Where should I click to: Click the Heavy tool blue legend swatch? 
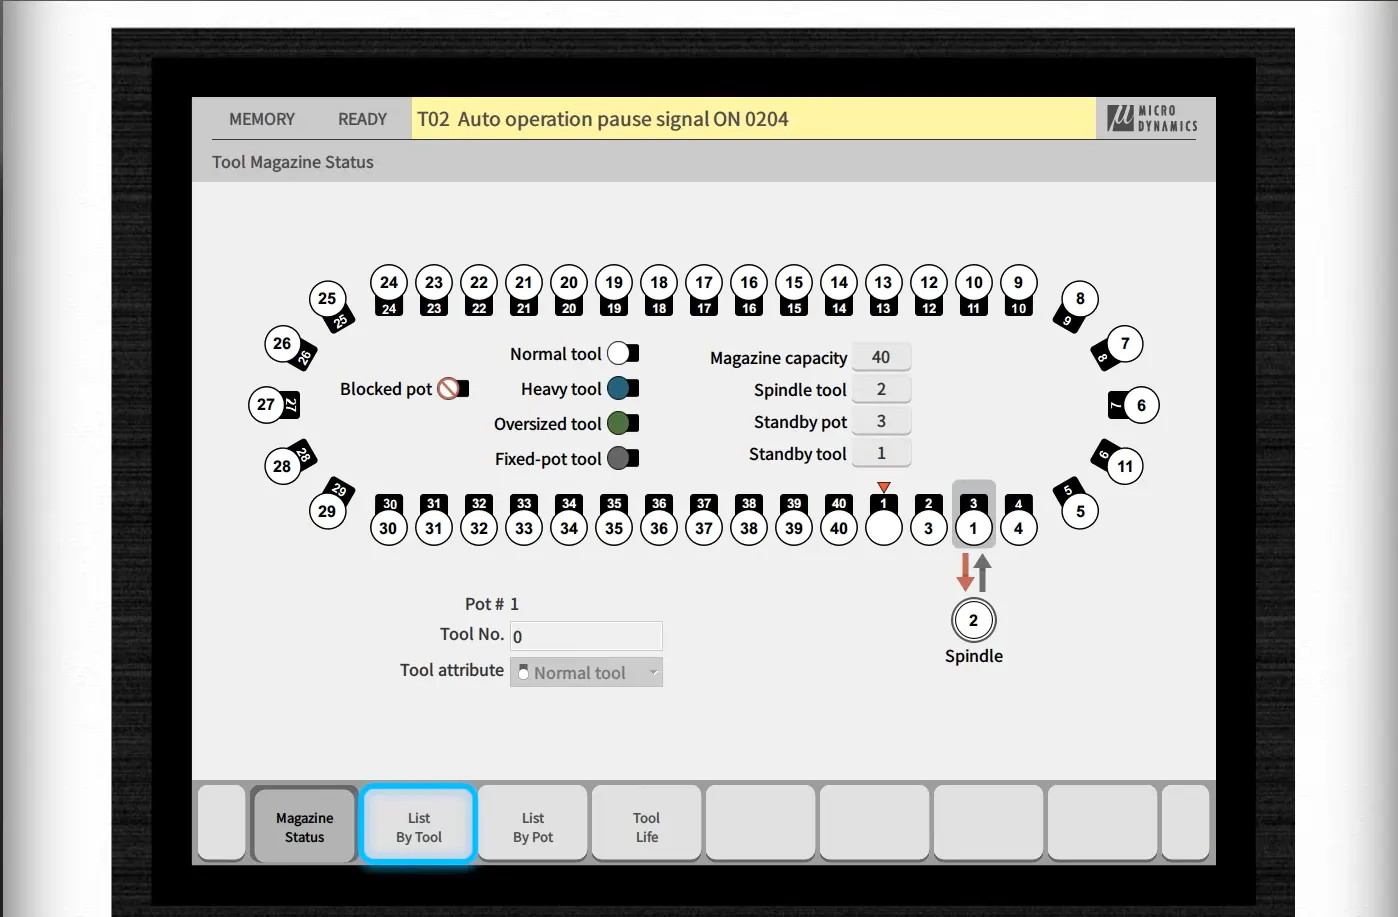622,388
